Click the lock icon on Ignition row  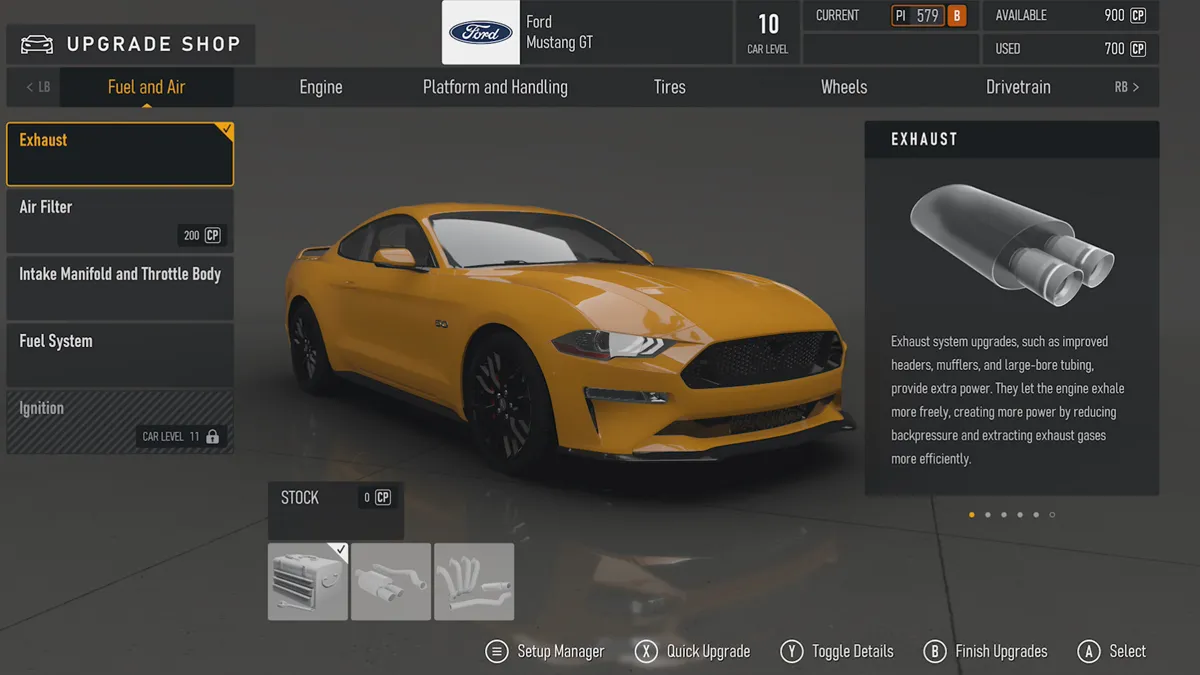point(212,436)
